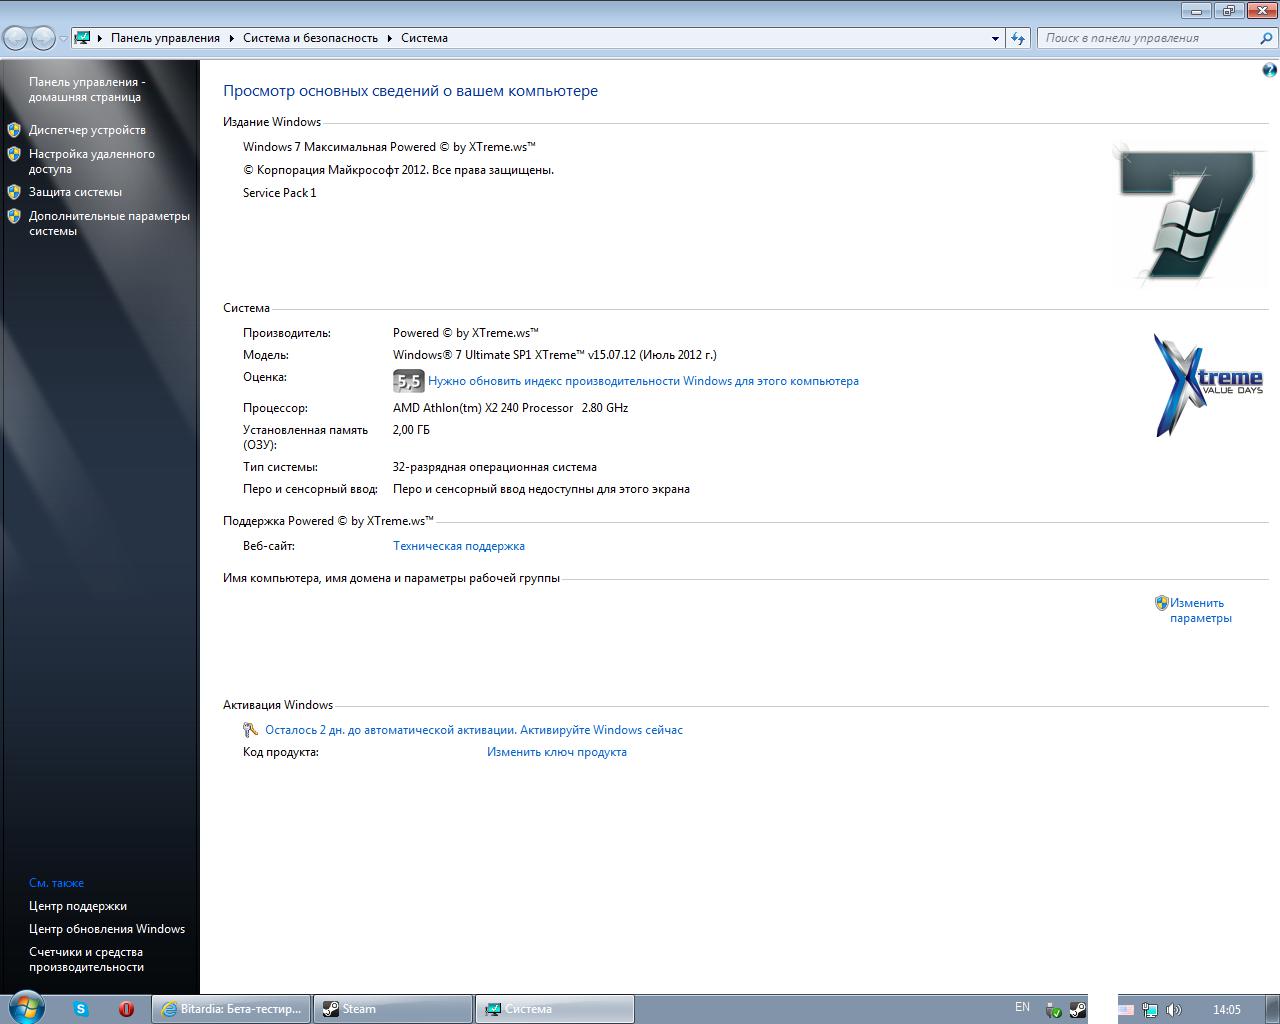Click the search magnifier icon
This screenshot has height=1024, width=1280.
click(x=1267, y=38)
